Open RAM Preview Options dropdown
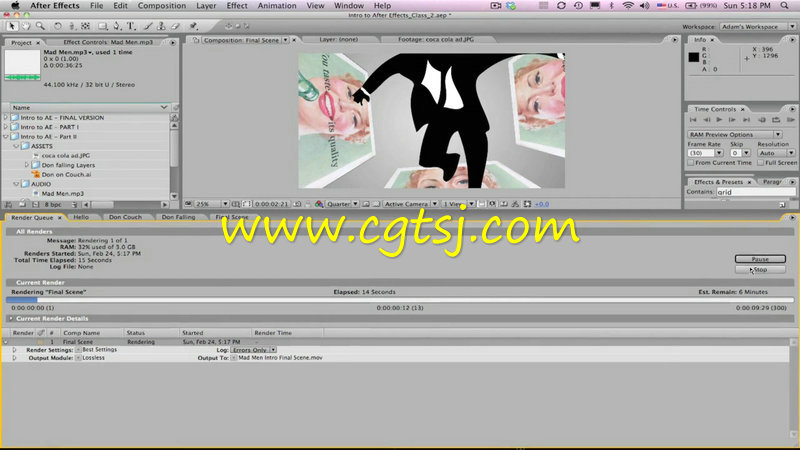Viewport: 800px width, 450px height. [735, 135]
